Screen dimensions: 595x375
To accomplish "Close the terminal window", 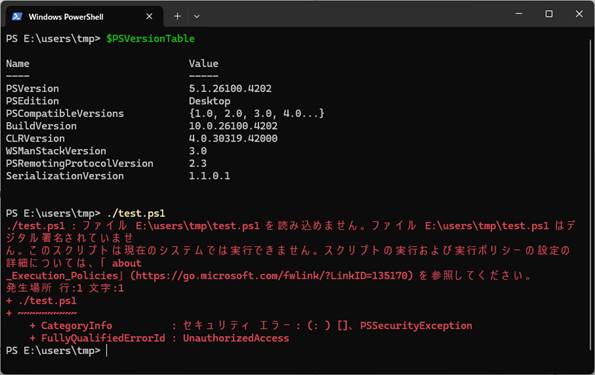I will click(x=579, y=14).
